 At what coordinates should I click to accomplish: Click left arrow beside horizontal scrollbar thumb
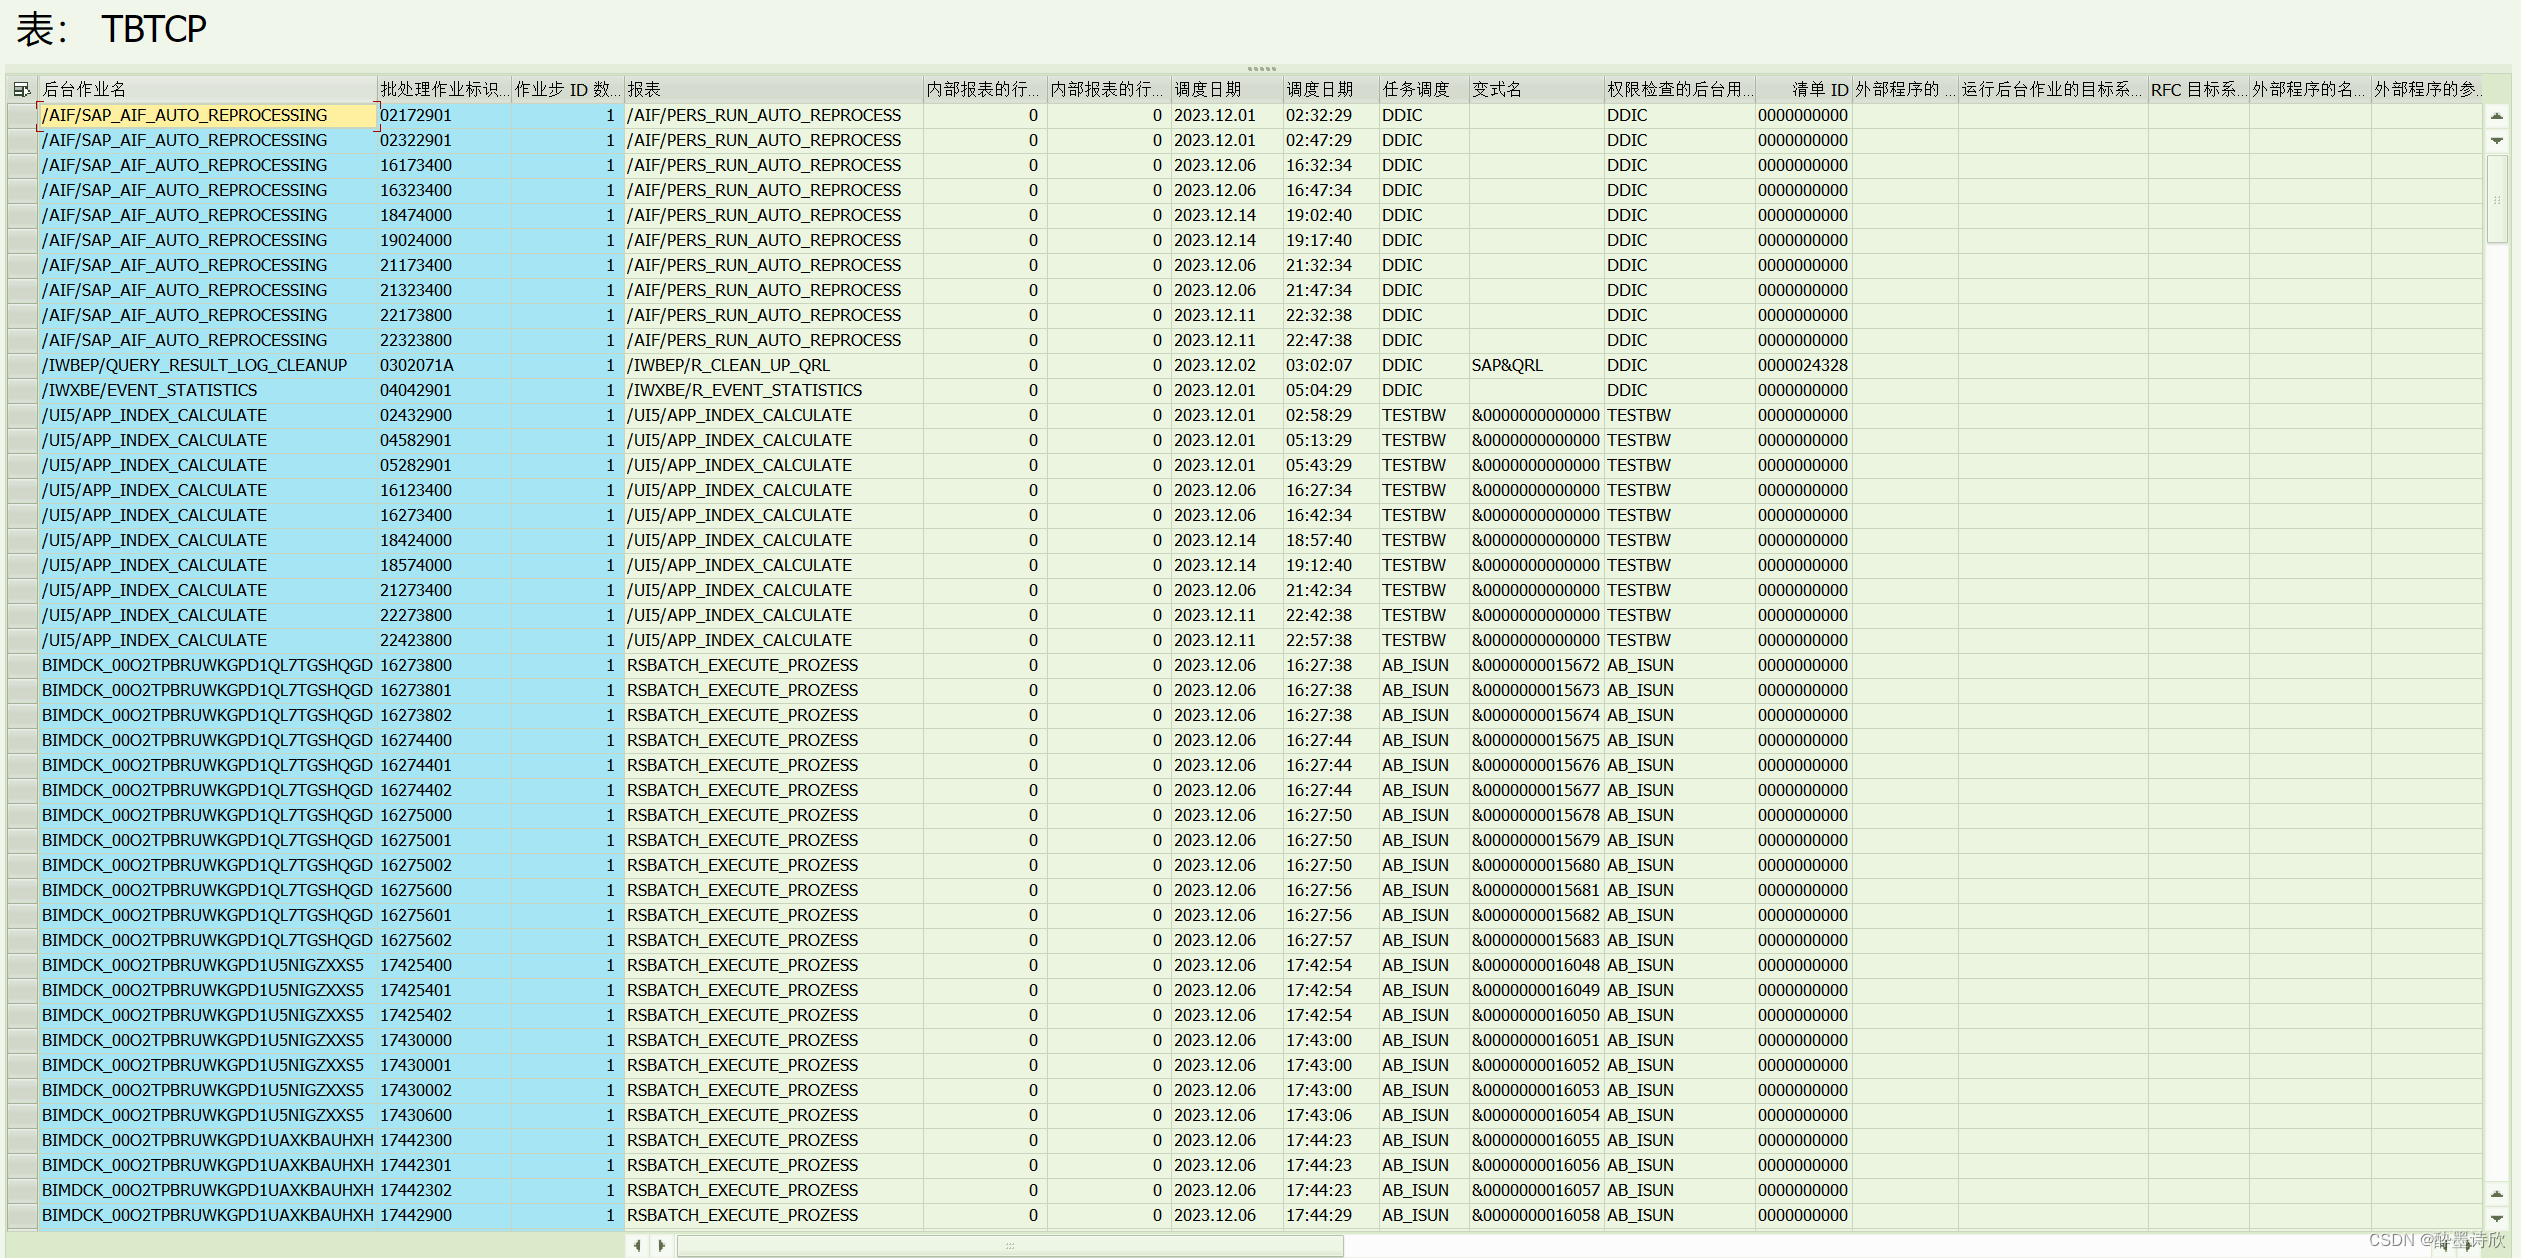tap(638, 1245)
